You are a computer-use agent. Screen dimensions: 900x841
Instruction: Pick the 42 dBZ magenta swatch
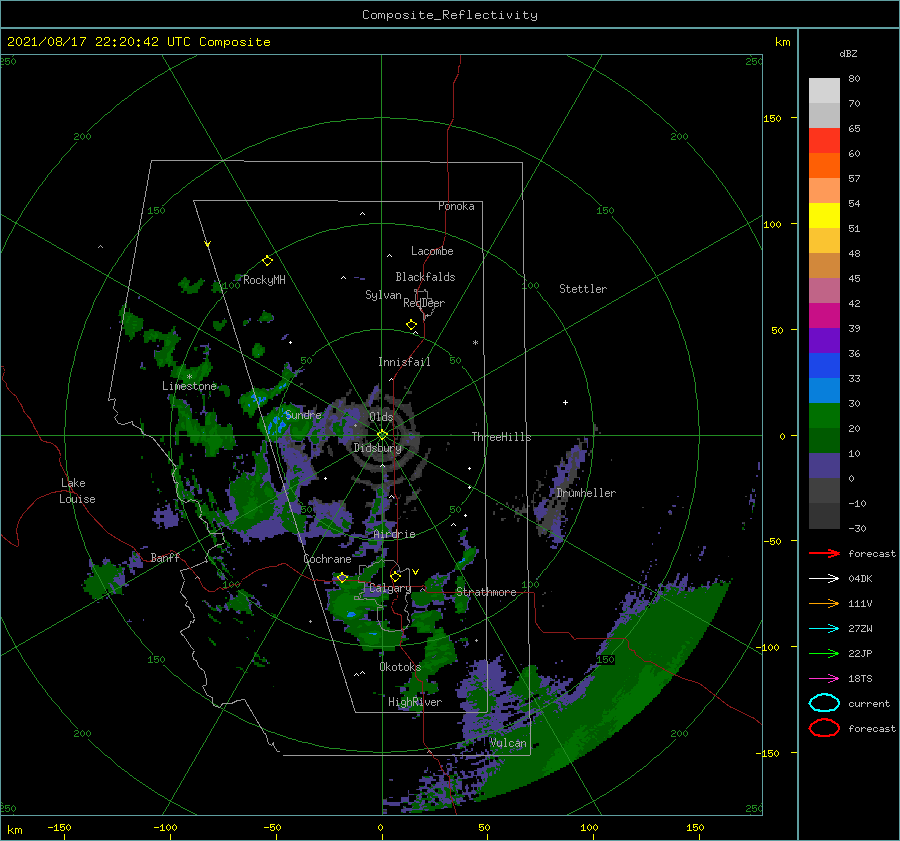[x=824, y=316]
